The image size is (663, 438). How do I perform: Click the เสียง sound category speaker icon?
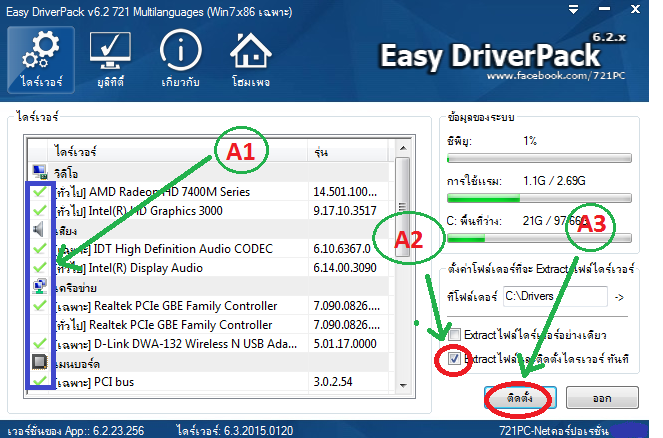click(x=38, y=229)
